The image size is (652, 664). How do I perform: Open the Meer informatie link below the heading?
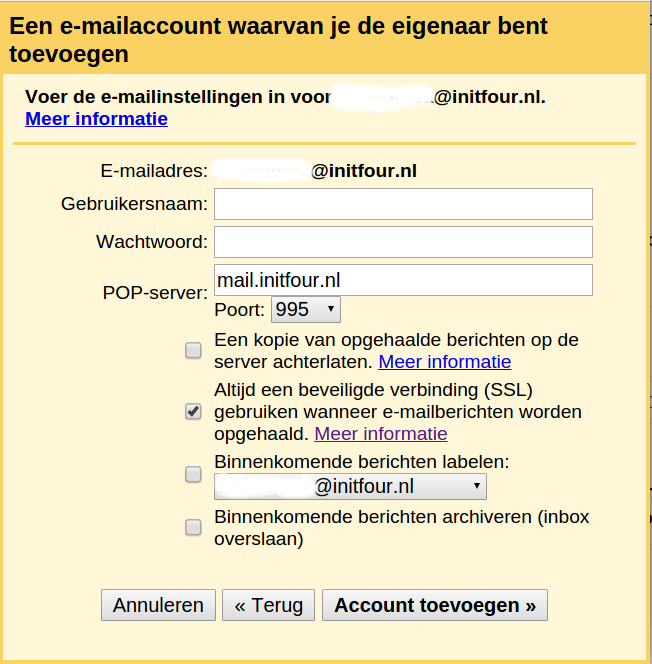tap(97, 119)
